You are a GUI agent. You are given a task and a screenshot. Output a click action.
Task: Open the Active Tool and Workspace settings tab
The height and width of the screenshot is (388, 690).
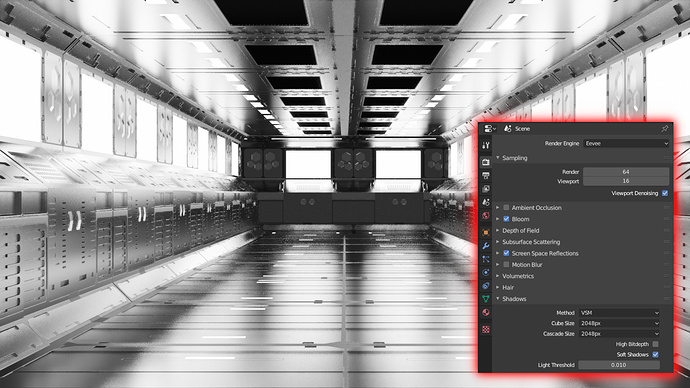coord(486,145)
